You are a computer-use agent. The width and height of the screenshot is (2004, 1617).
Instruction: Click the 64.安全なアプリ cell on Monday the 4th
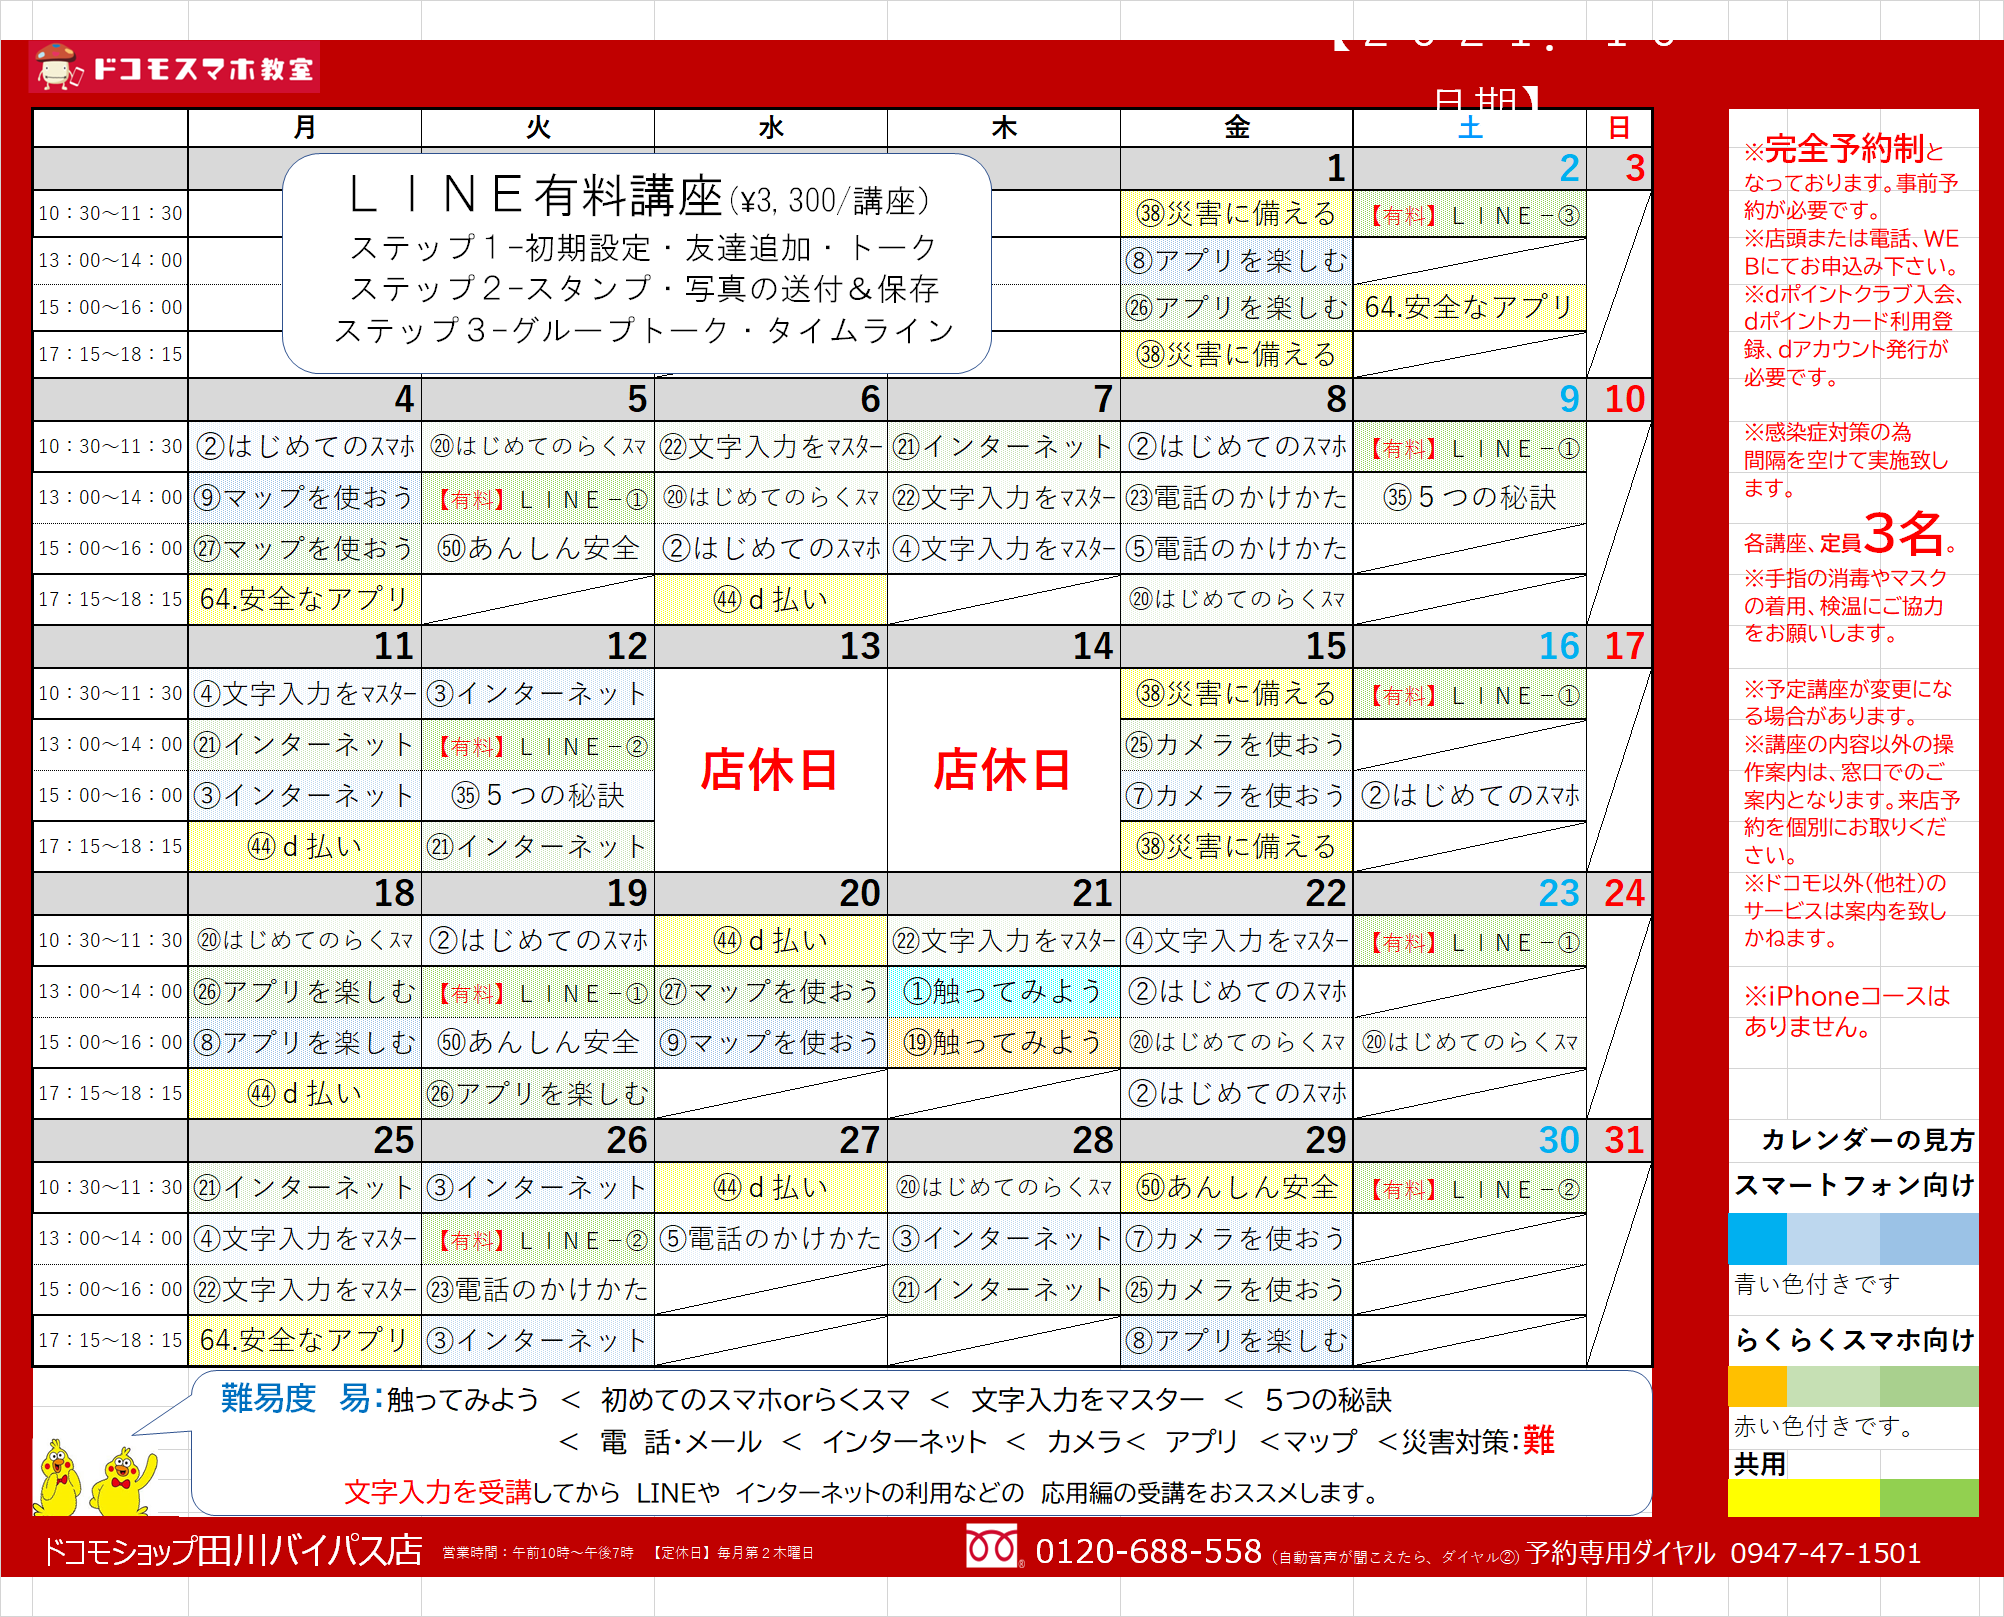[304, 599]
